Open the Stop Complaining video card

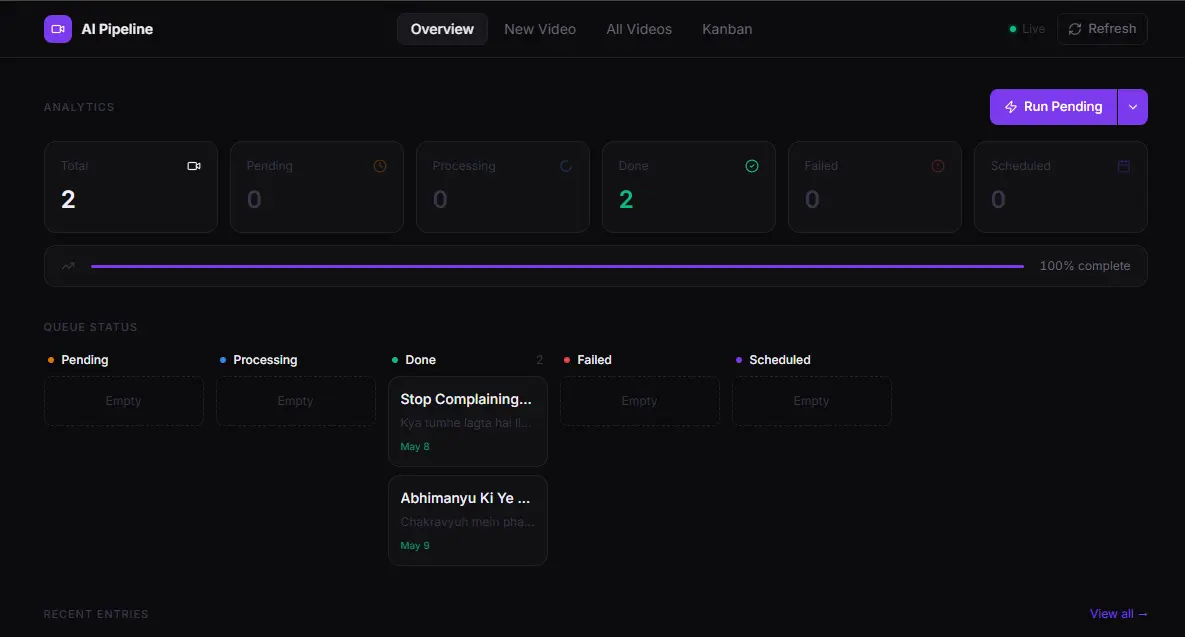(468, 422)
